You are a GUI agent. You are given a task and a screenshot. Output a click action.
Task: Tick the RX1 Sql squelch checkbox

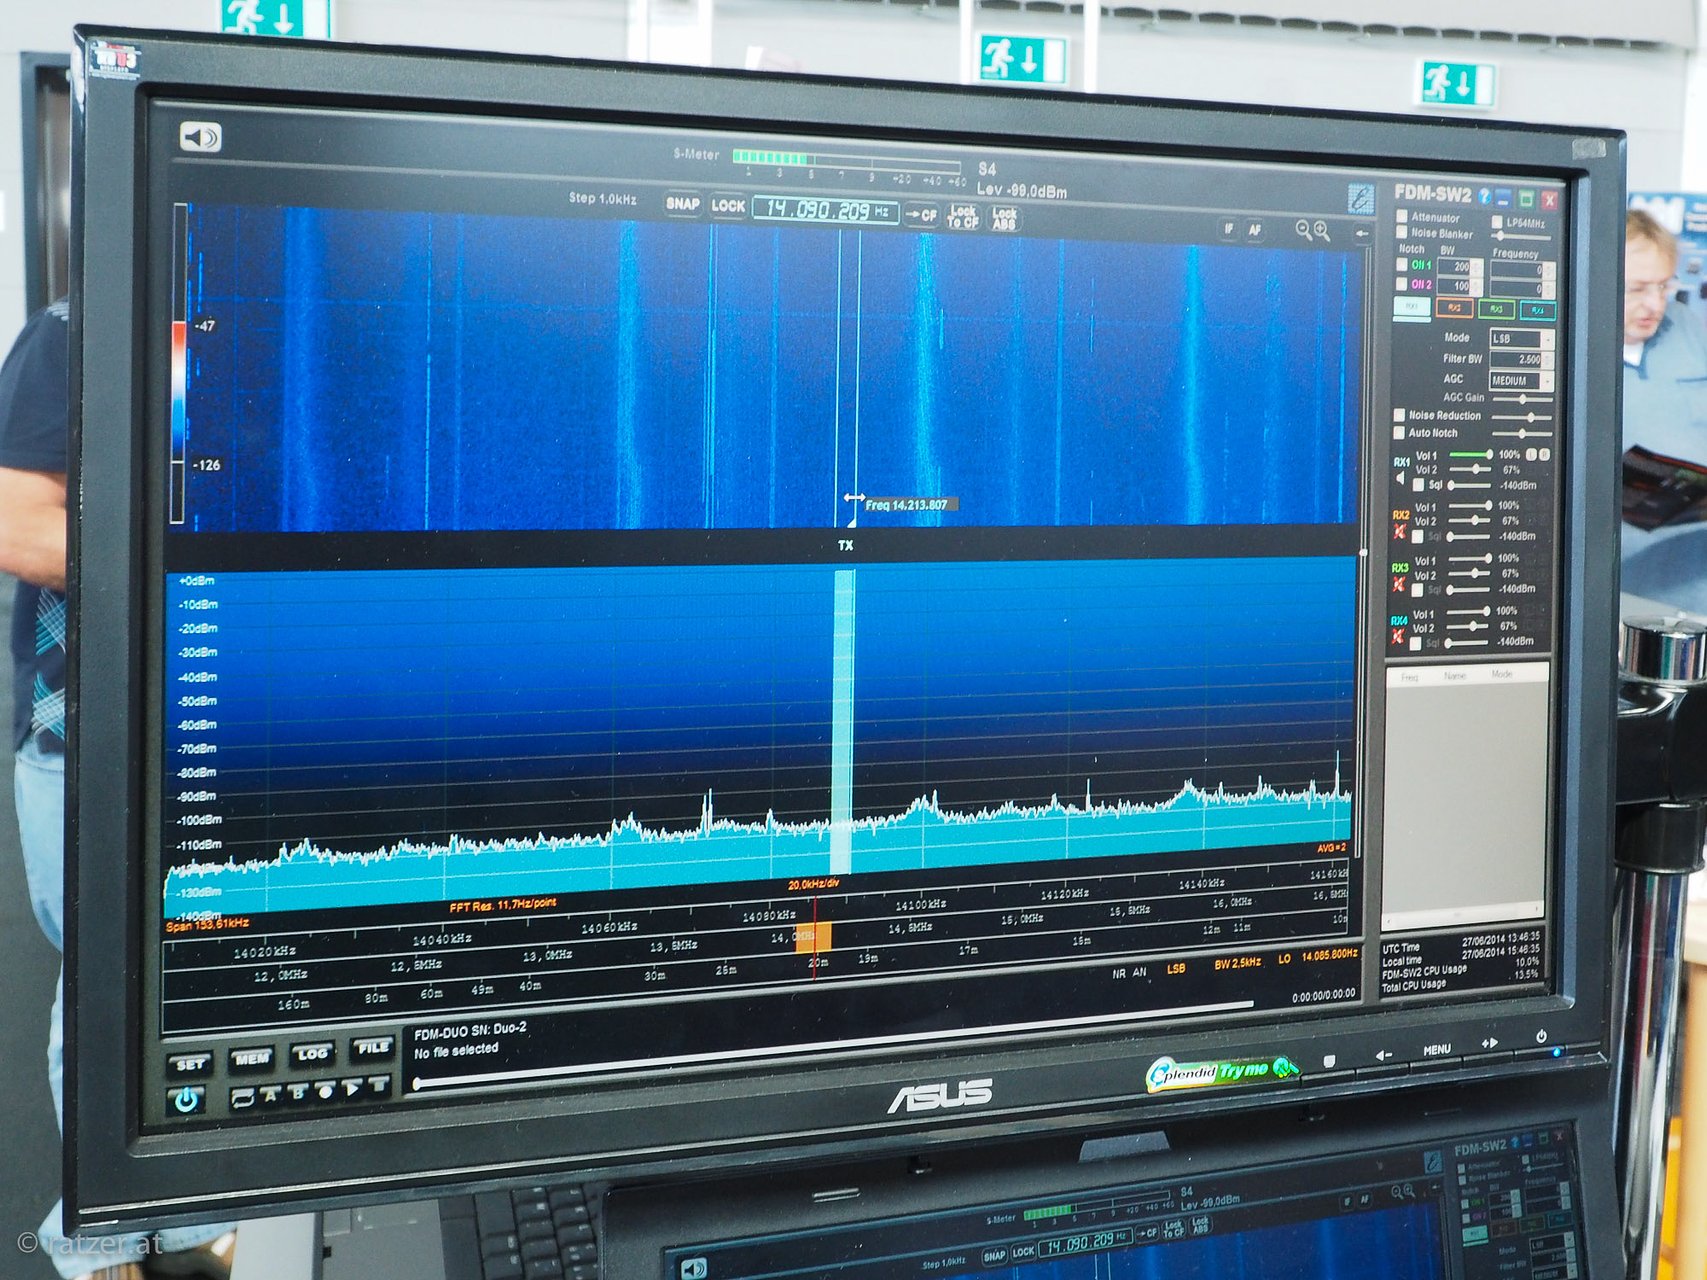click(1418, 485)
